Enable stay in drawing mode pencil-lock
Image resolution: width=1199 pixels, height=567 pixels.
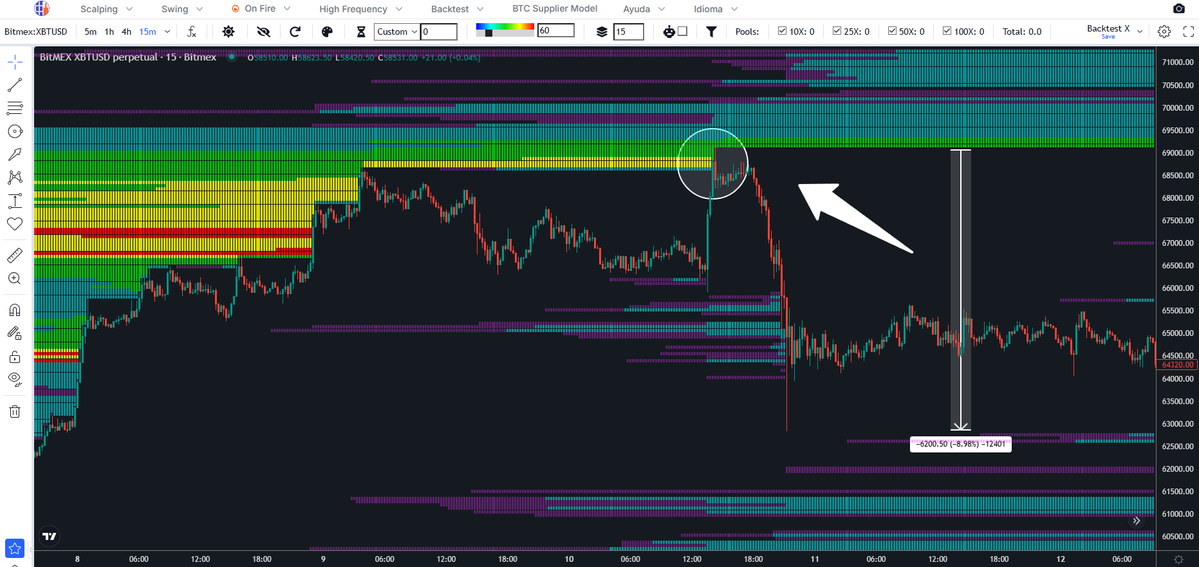[15, 334]
